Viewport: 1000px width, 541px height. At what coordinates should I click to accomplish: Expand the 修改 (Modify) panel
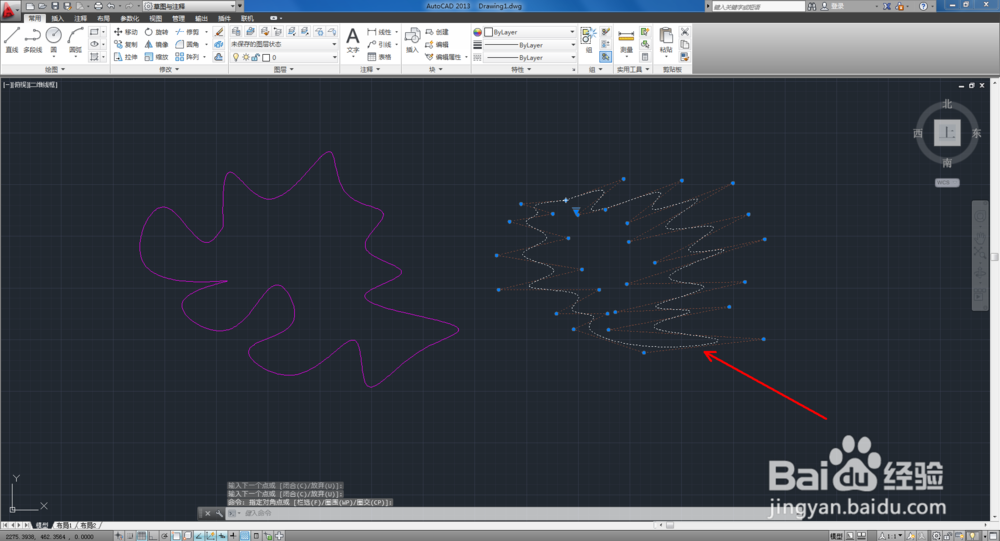pyautogui.click(x=169, y=70)
